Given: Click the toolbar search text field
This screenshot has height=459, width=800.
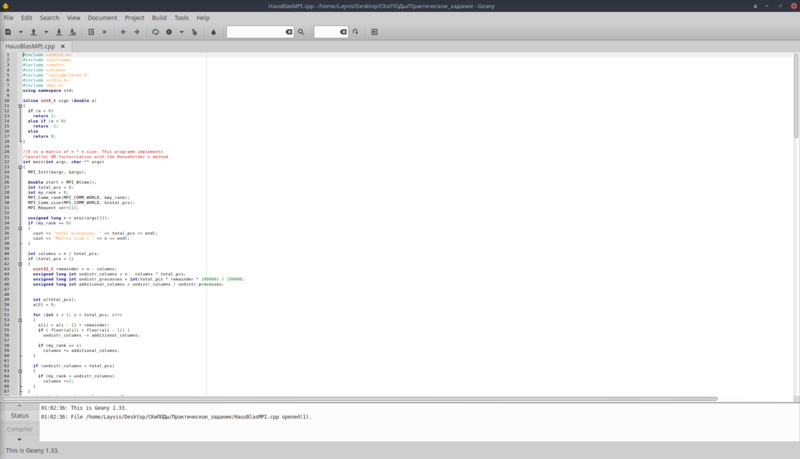Looking at the screenshot, I should point(255,32).
